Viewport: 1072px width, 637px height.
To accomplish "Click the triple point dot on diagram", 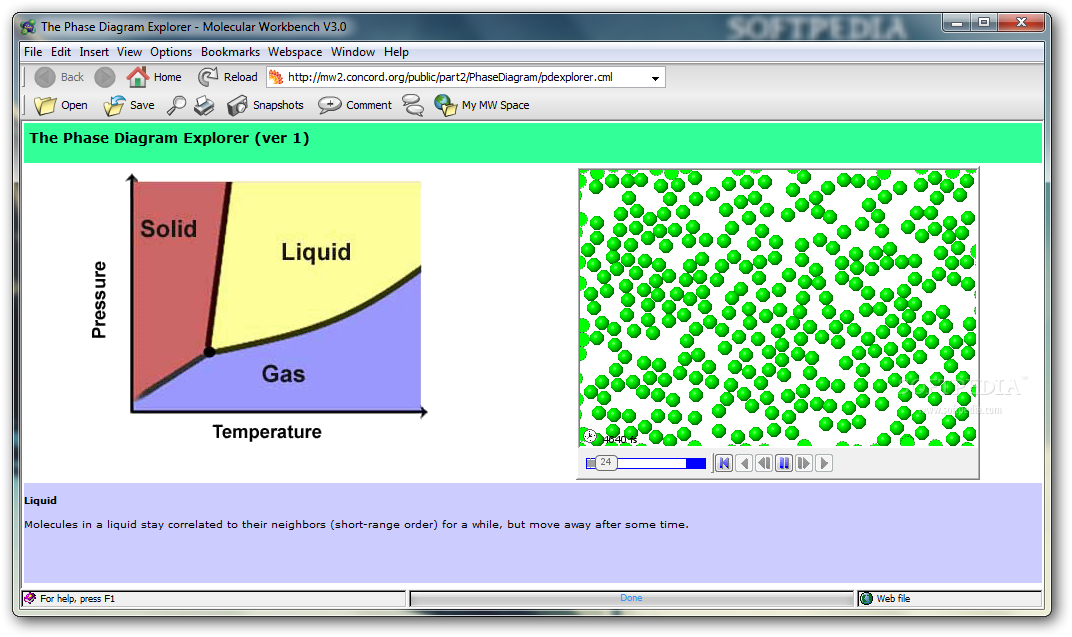I will click(209, 352).
